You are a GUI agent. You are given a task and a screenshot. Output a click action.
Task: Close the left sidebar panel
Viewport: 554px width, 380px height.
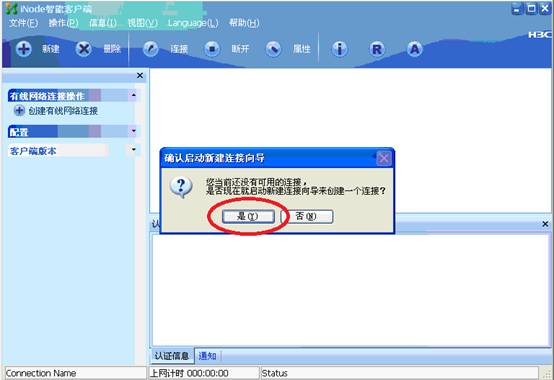140,76
